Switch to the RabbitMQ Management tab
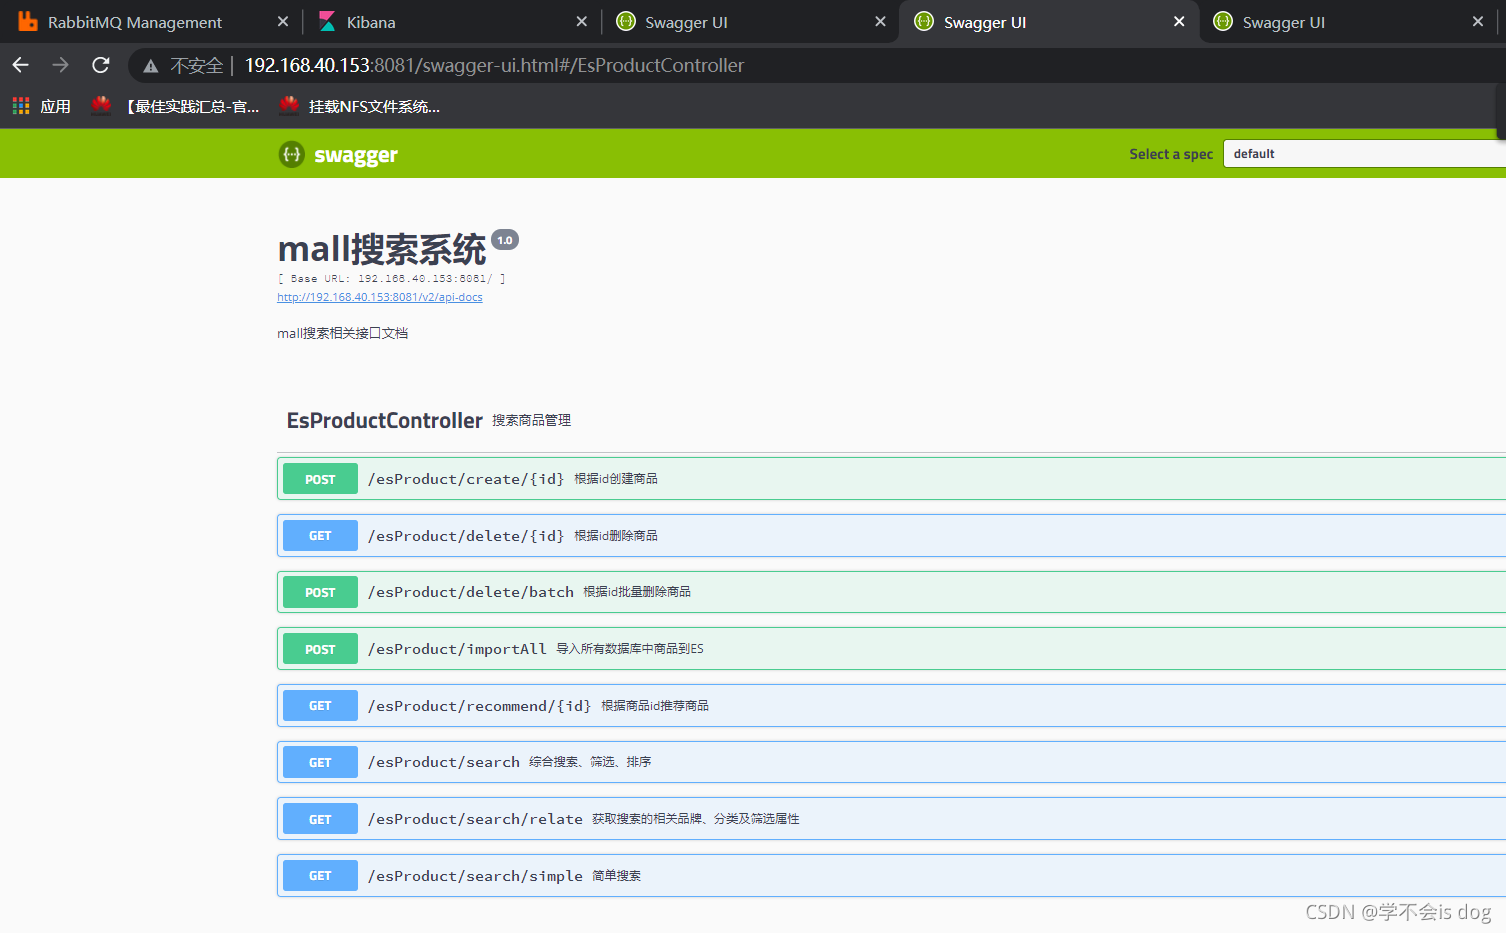 pos(140,21)
